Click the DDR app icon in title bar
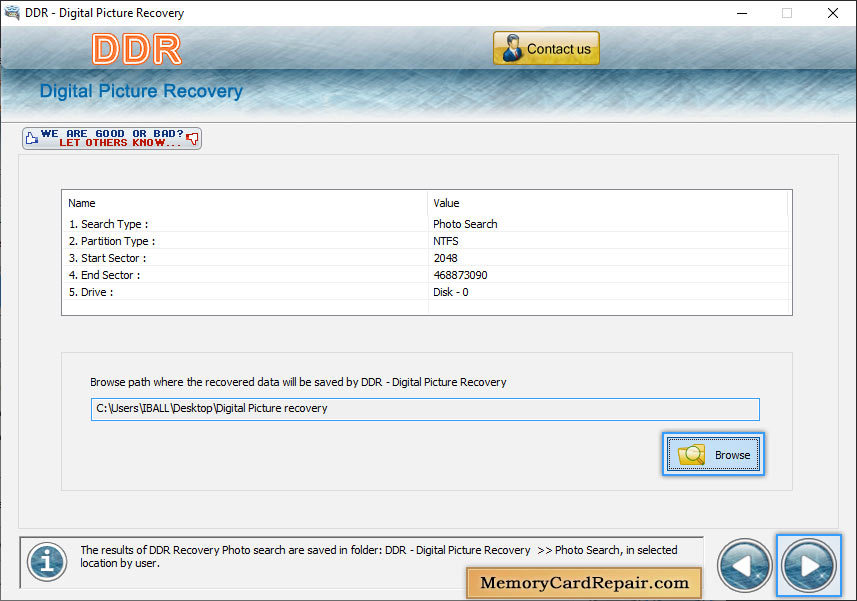 pos(12,13)
